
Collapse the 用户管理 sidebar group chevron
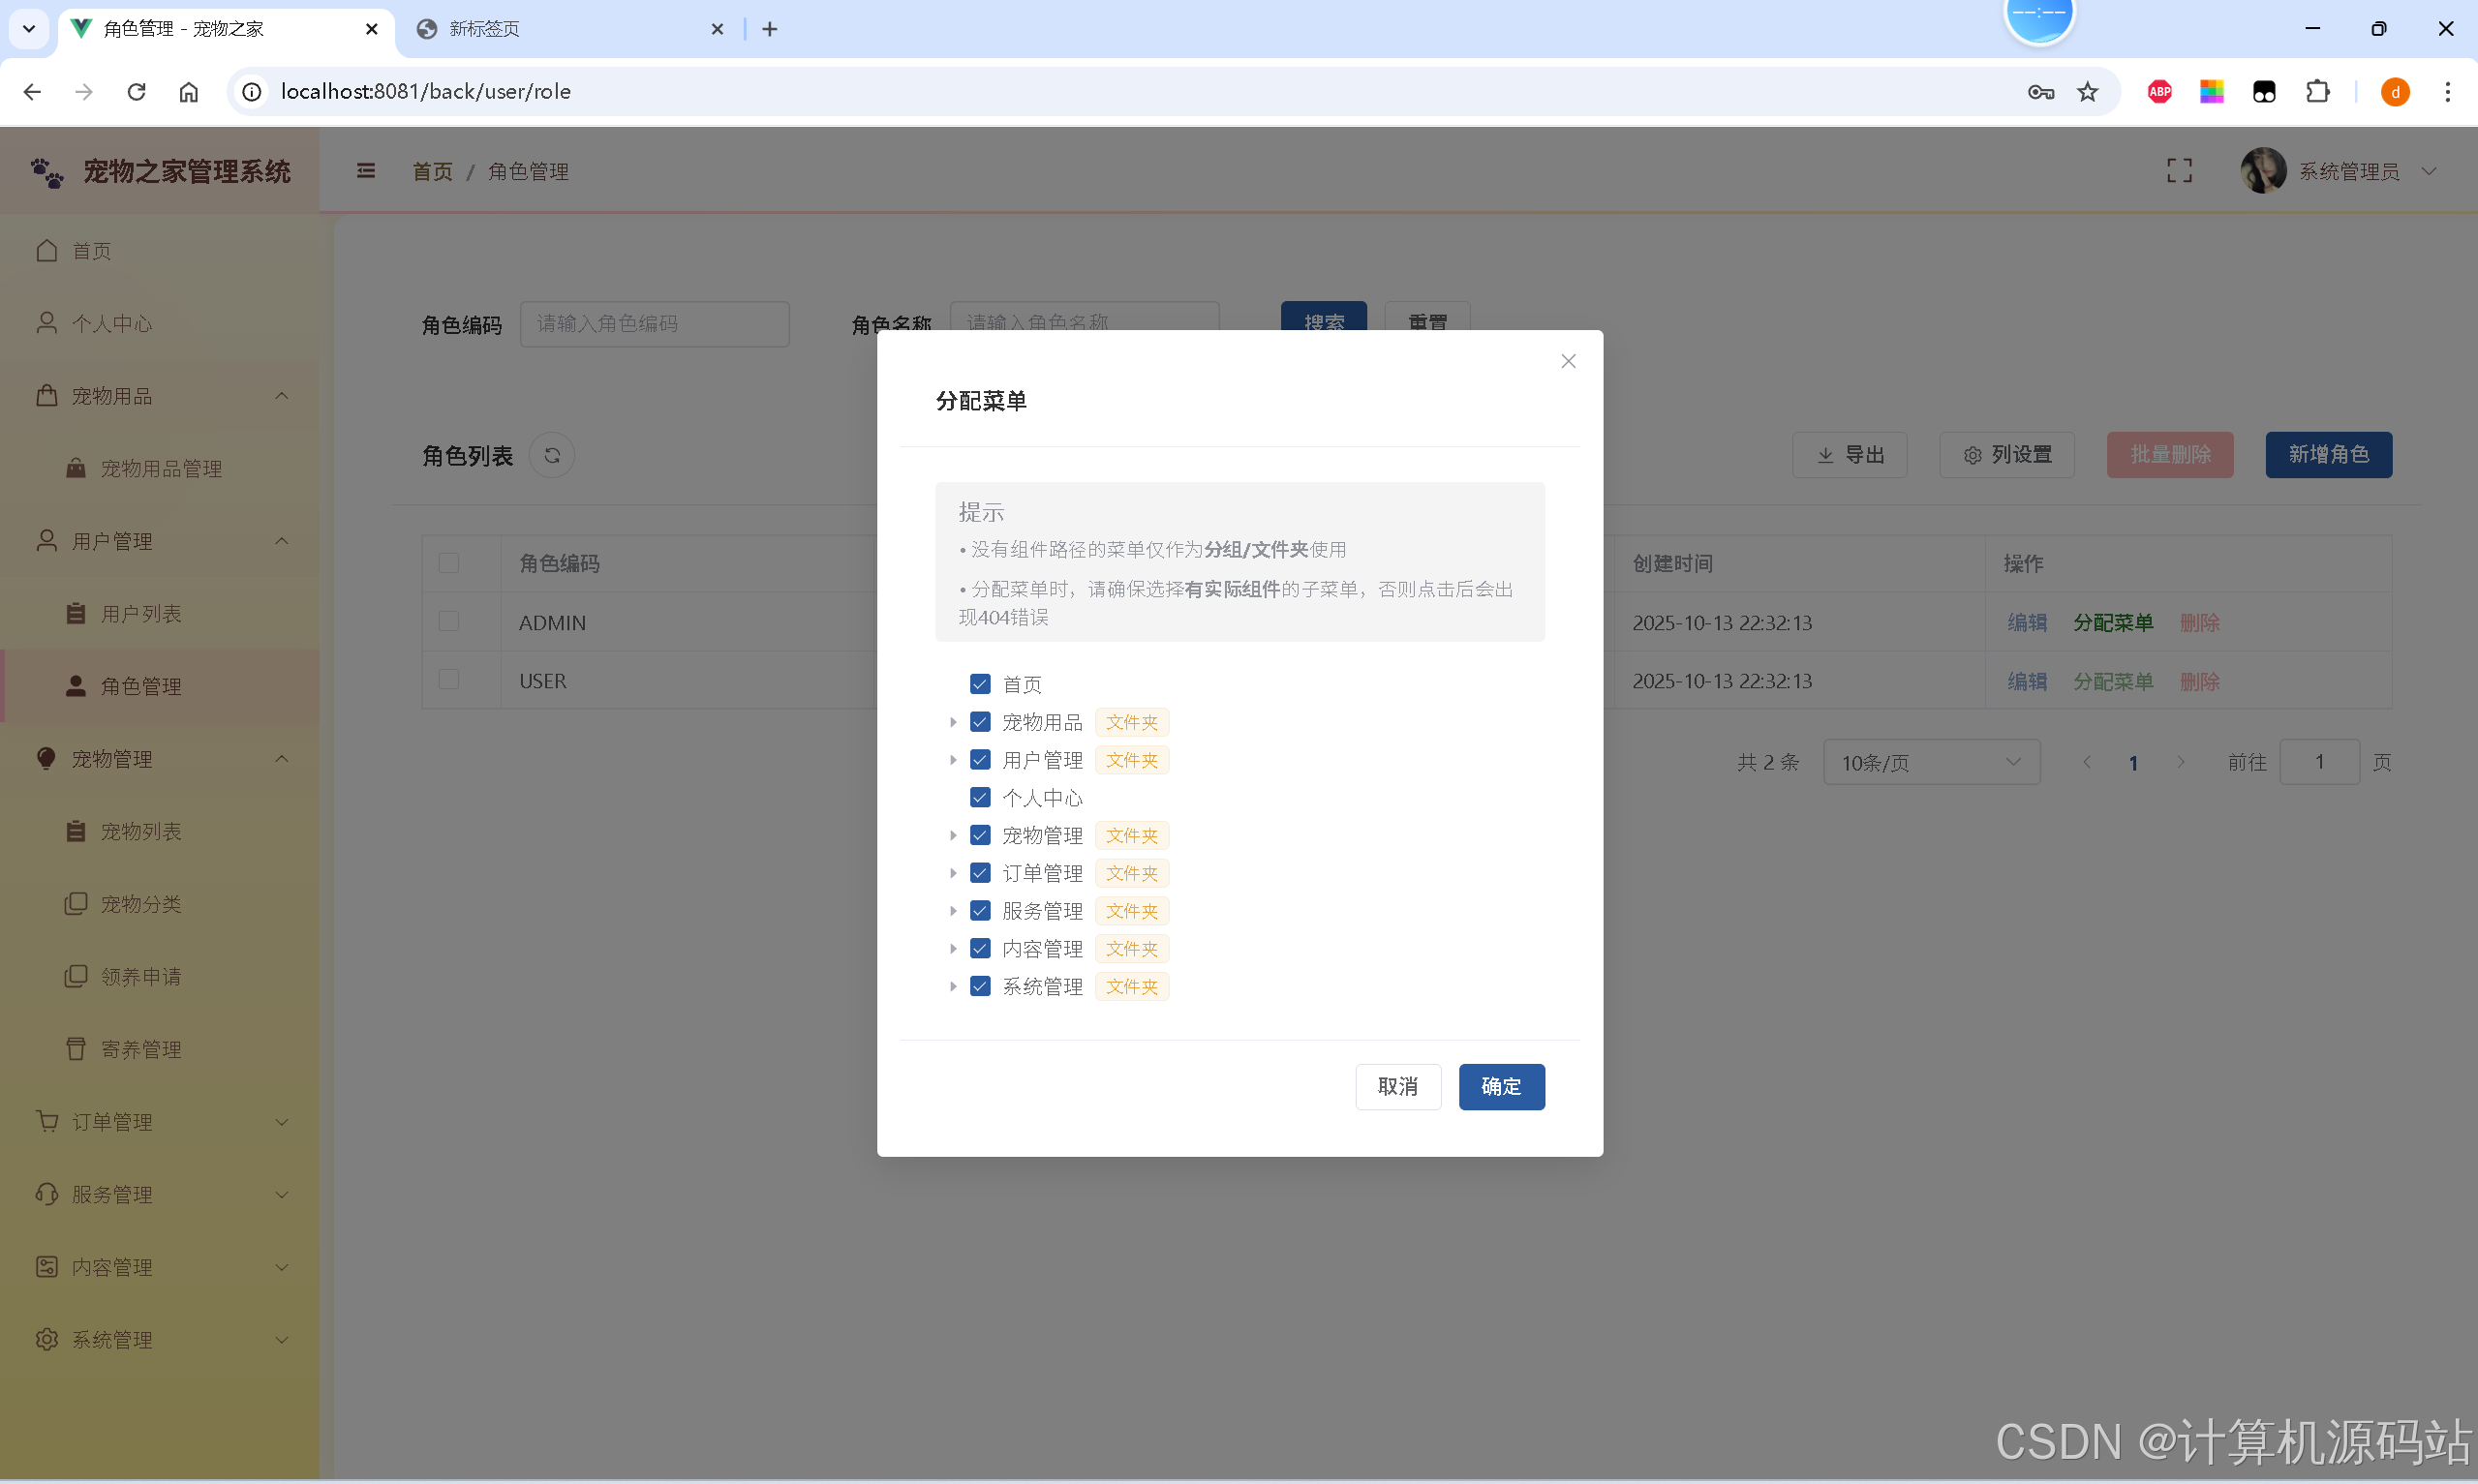pos(282,541)
